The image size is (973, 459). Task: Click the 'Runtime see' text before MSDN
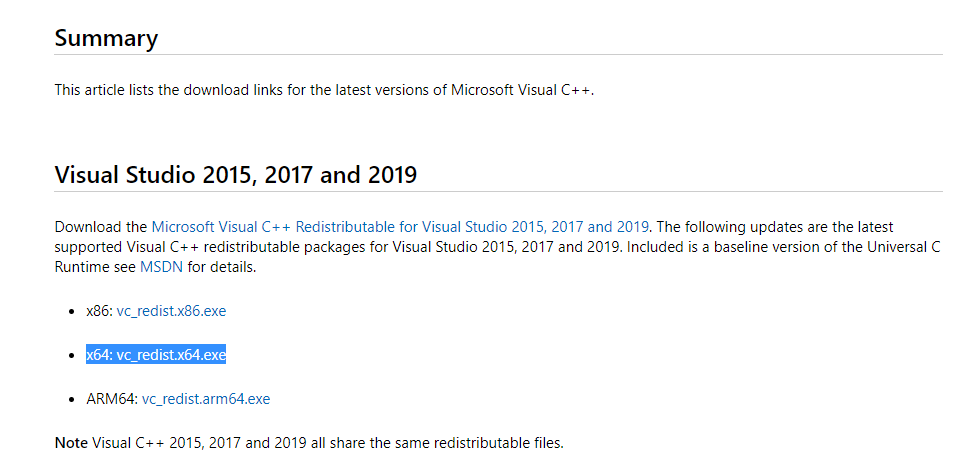95,267
